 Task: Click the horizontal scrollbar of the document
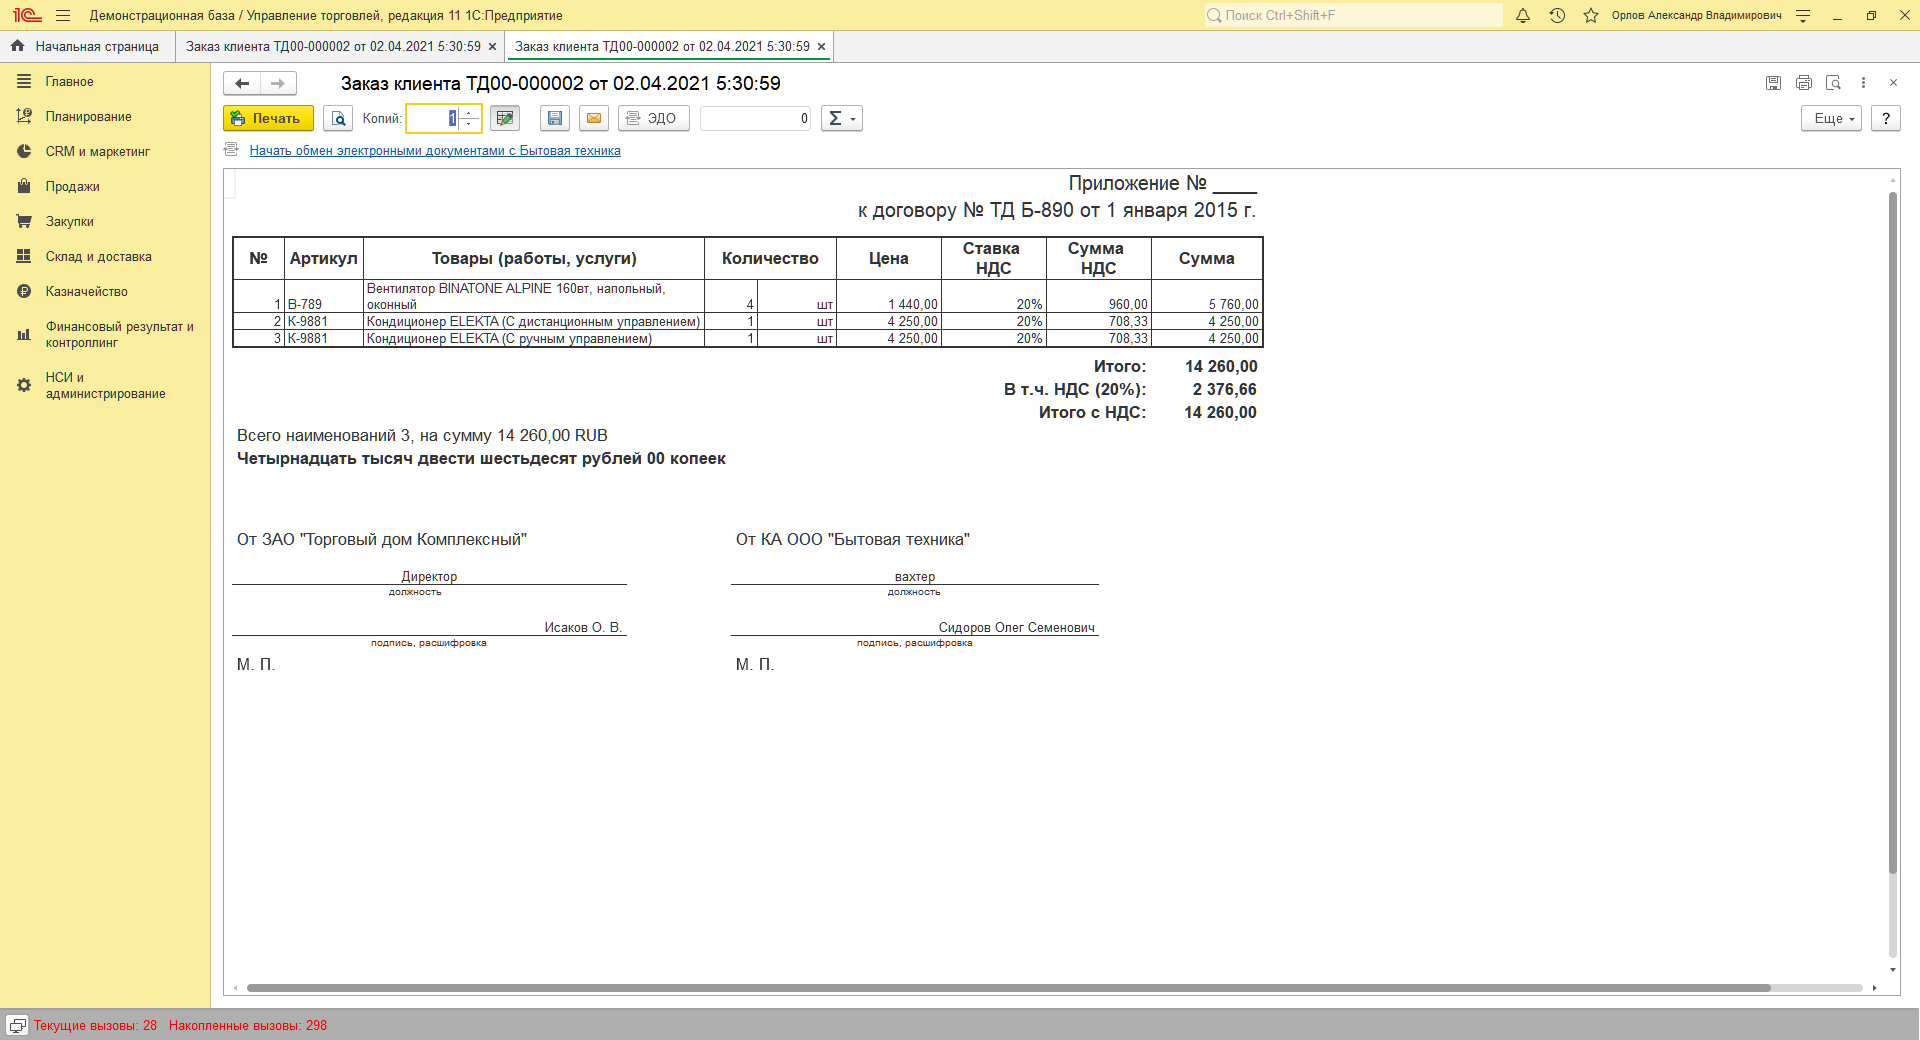pyautogui.click(x=1008, y=988)
